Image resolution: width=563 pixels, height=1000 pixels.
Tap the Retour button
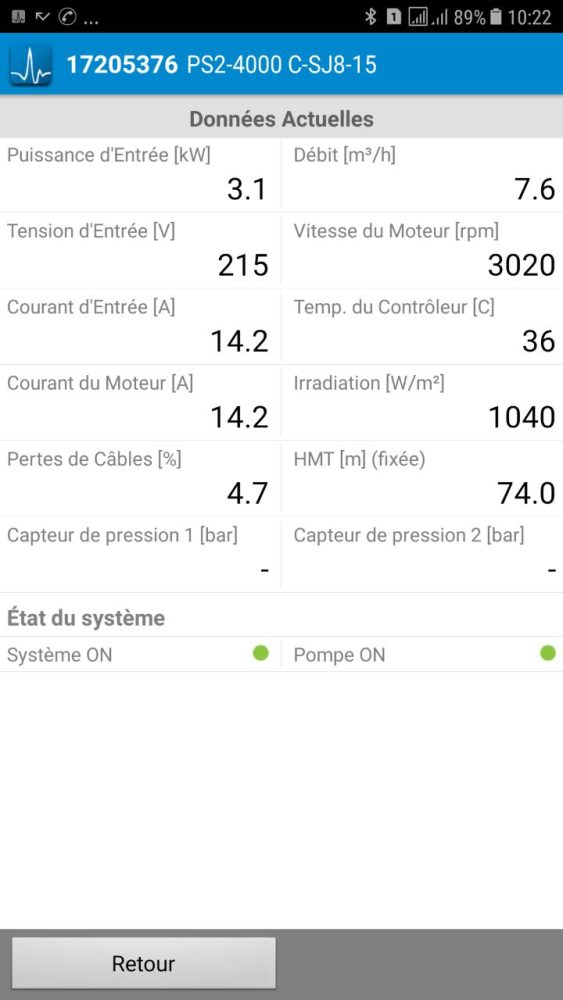click(x=143, y=963)
